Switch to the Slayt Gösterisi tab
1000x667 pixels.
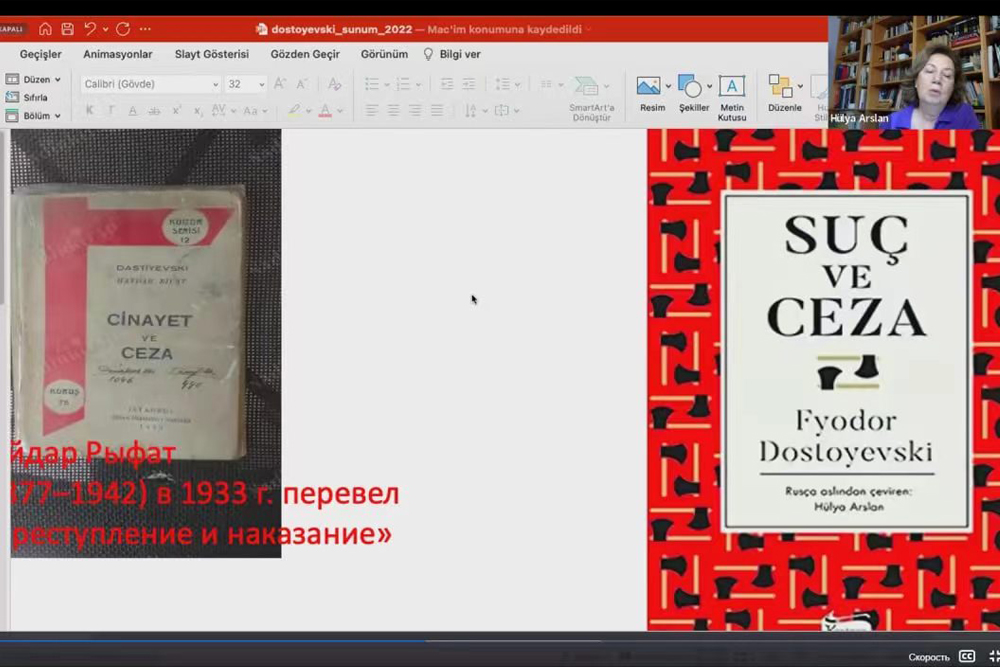point(211,54)
